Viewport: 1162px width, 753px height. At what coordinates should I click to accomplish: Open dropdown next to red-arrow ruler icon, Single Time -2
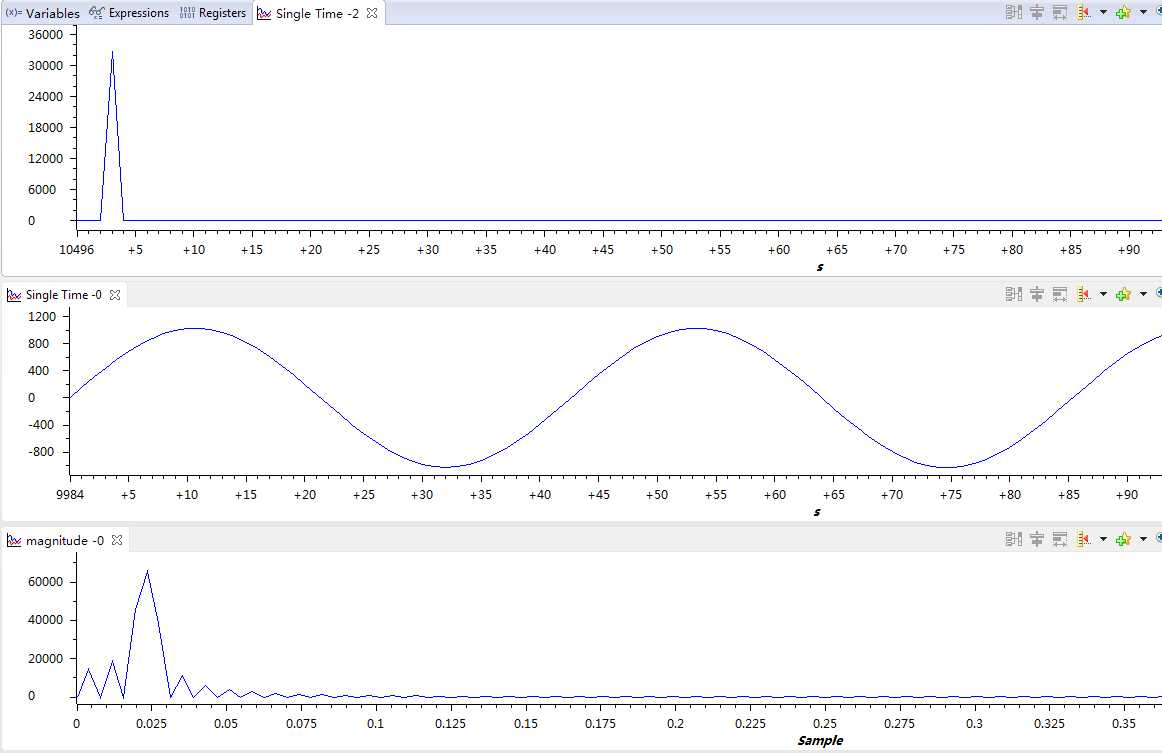tap(1103, 13)
